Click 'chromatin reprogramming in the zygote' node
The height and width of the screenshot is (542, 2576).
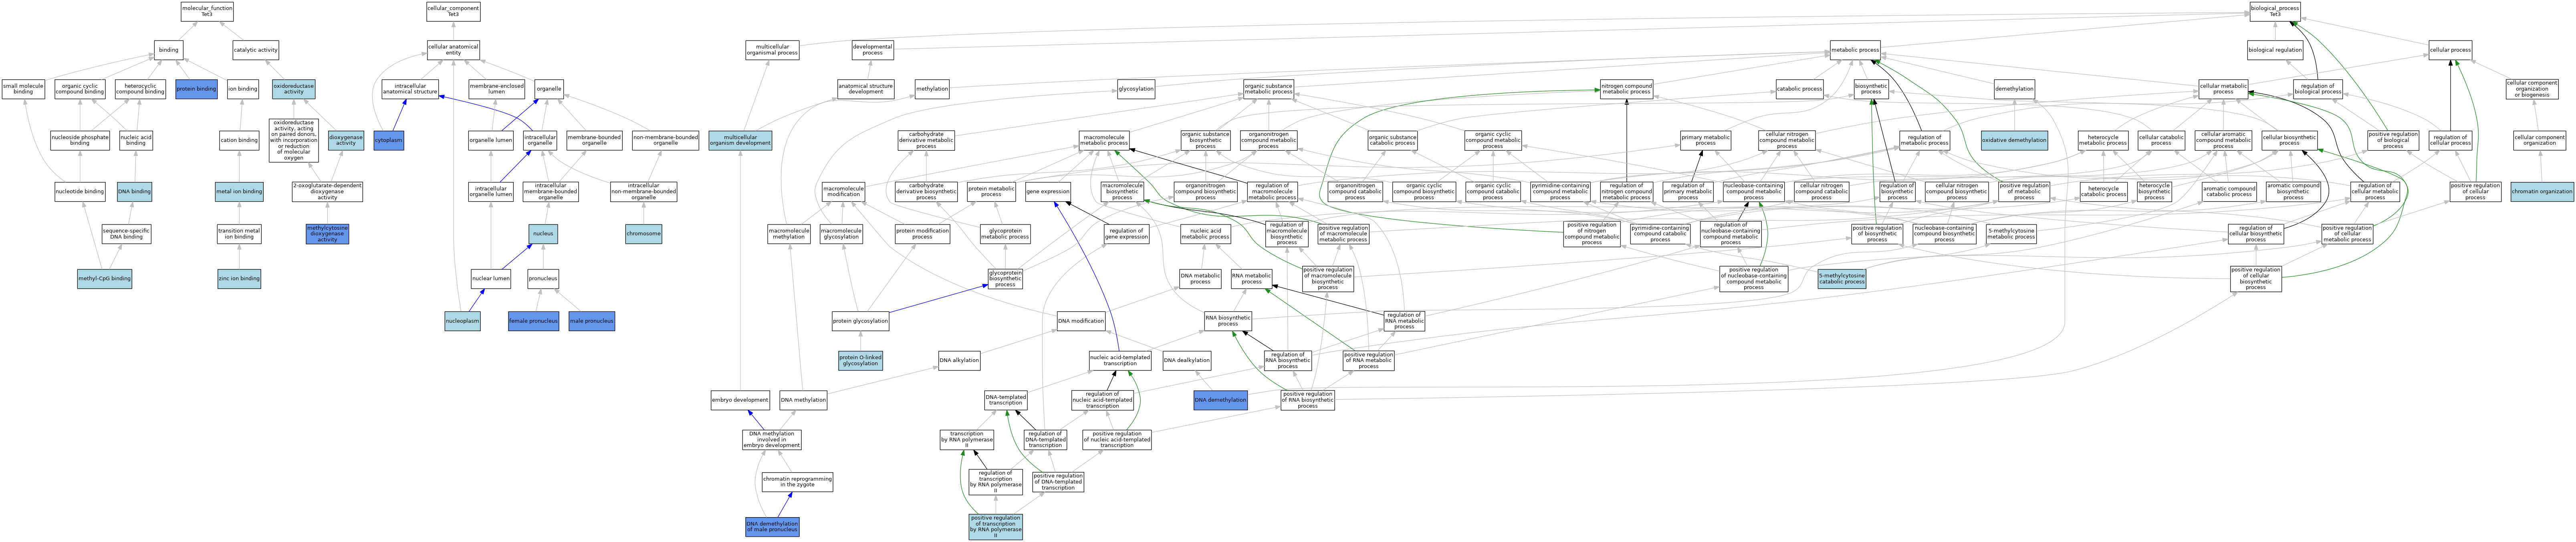tap(797, 482)
